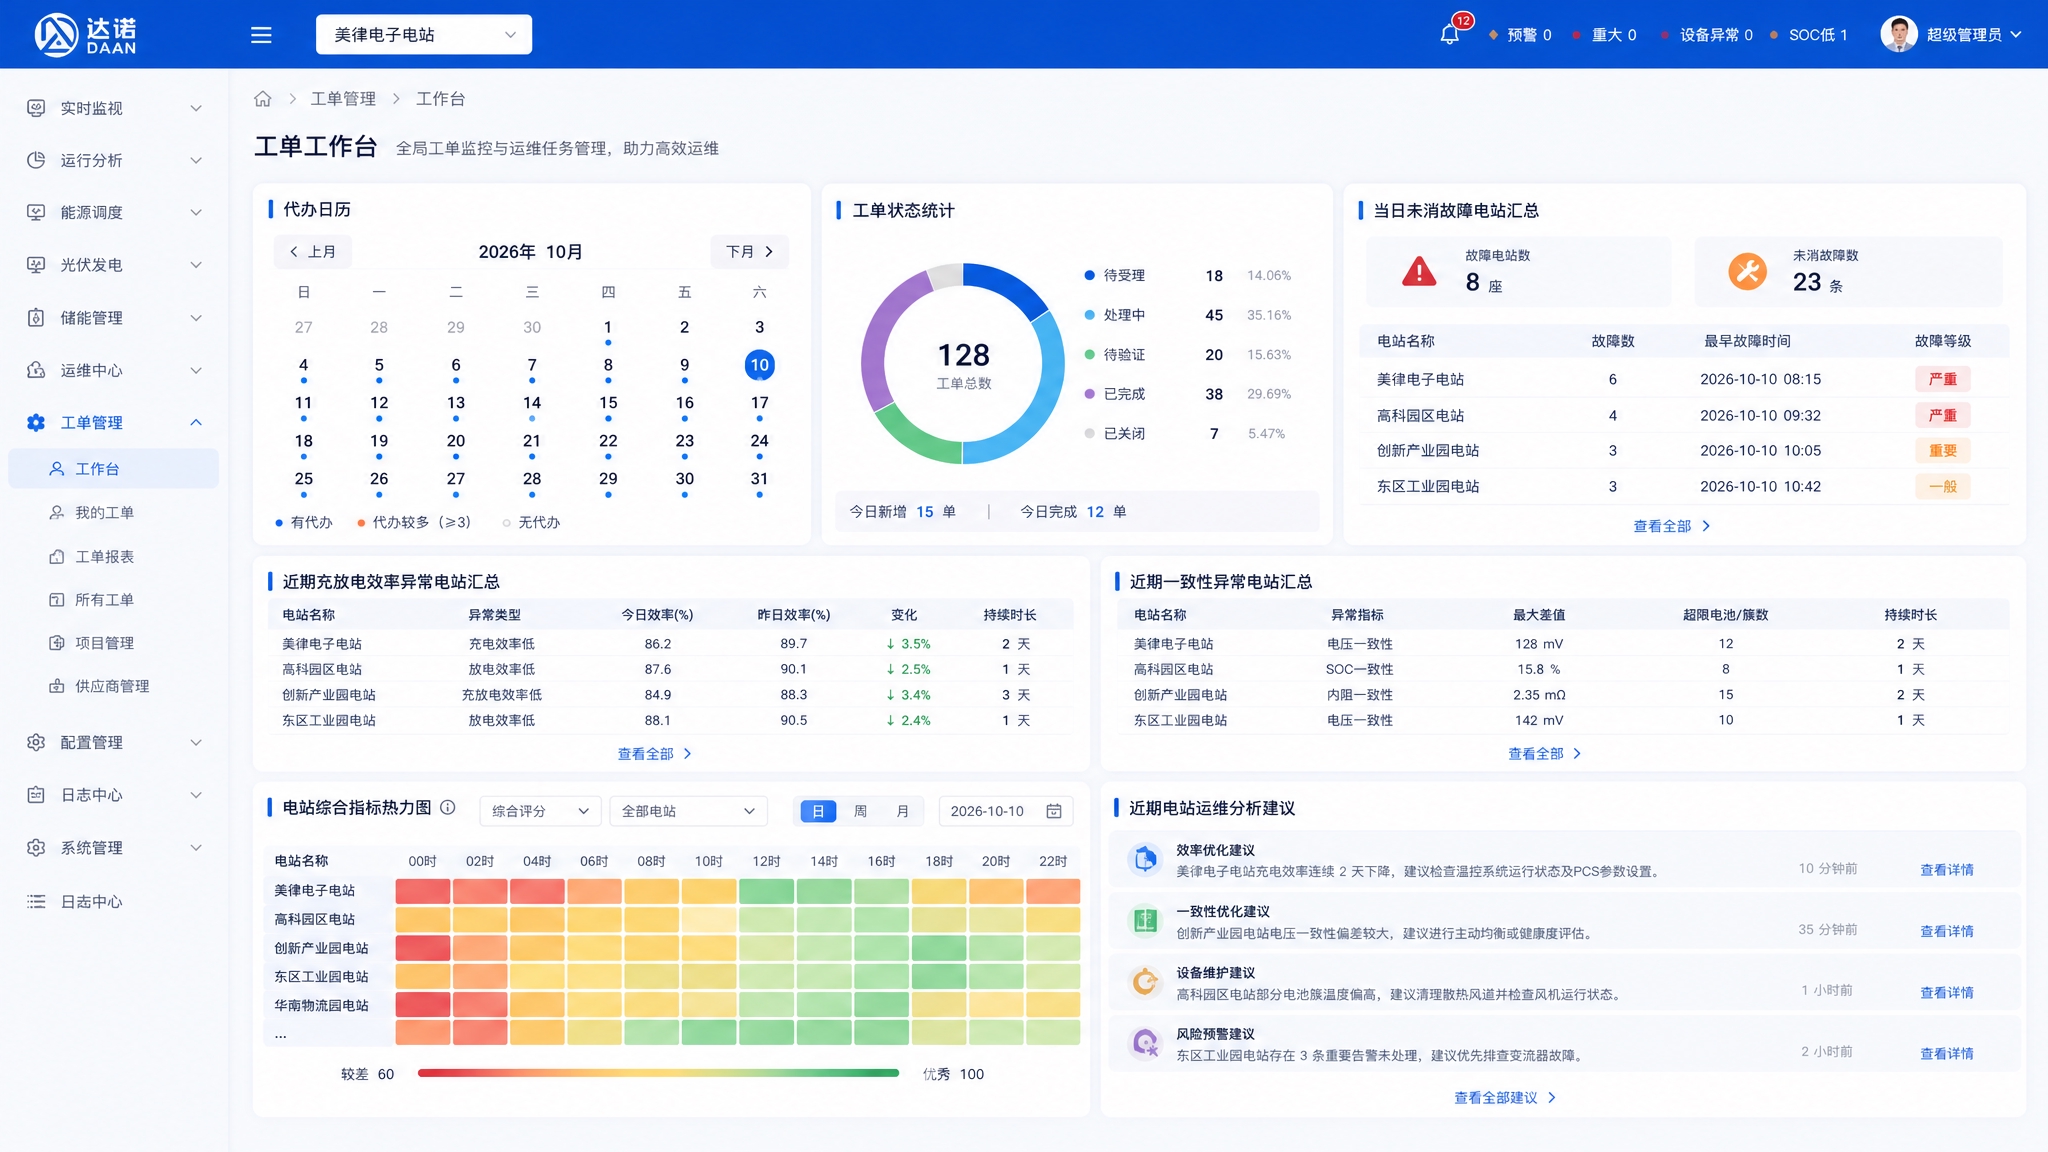Image resolution: width=2048 pixels, height=1152 pixels.
Task: Toggle 待受理 legend in the donut chart
Action: [x=1115, y=275]
